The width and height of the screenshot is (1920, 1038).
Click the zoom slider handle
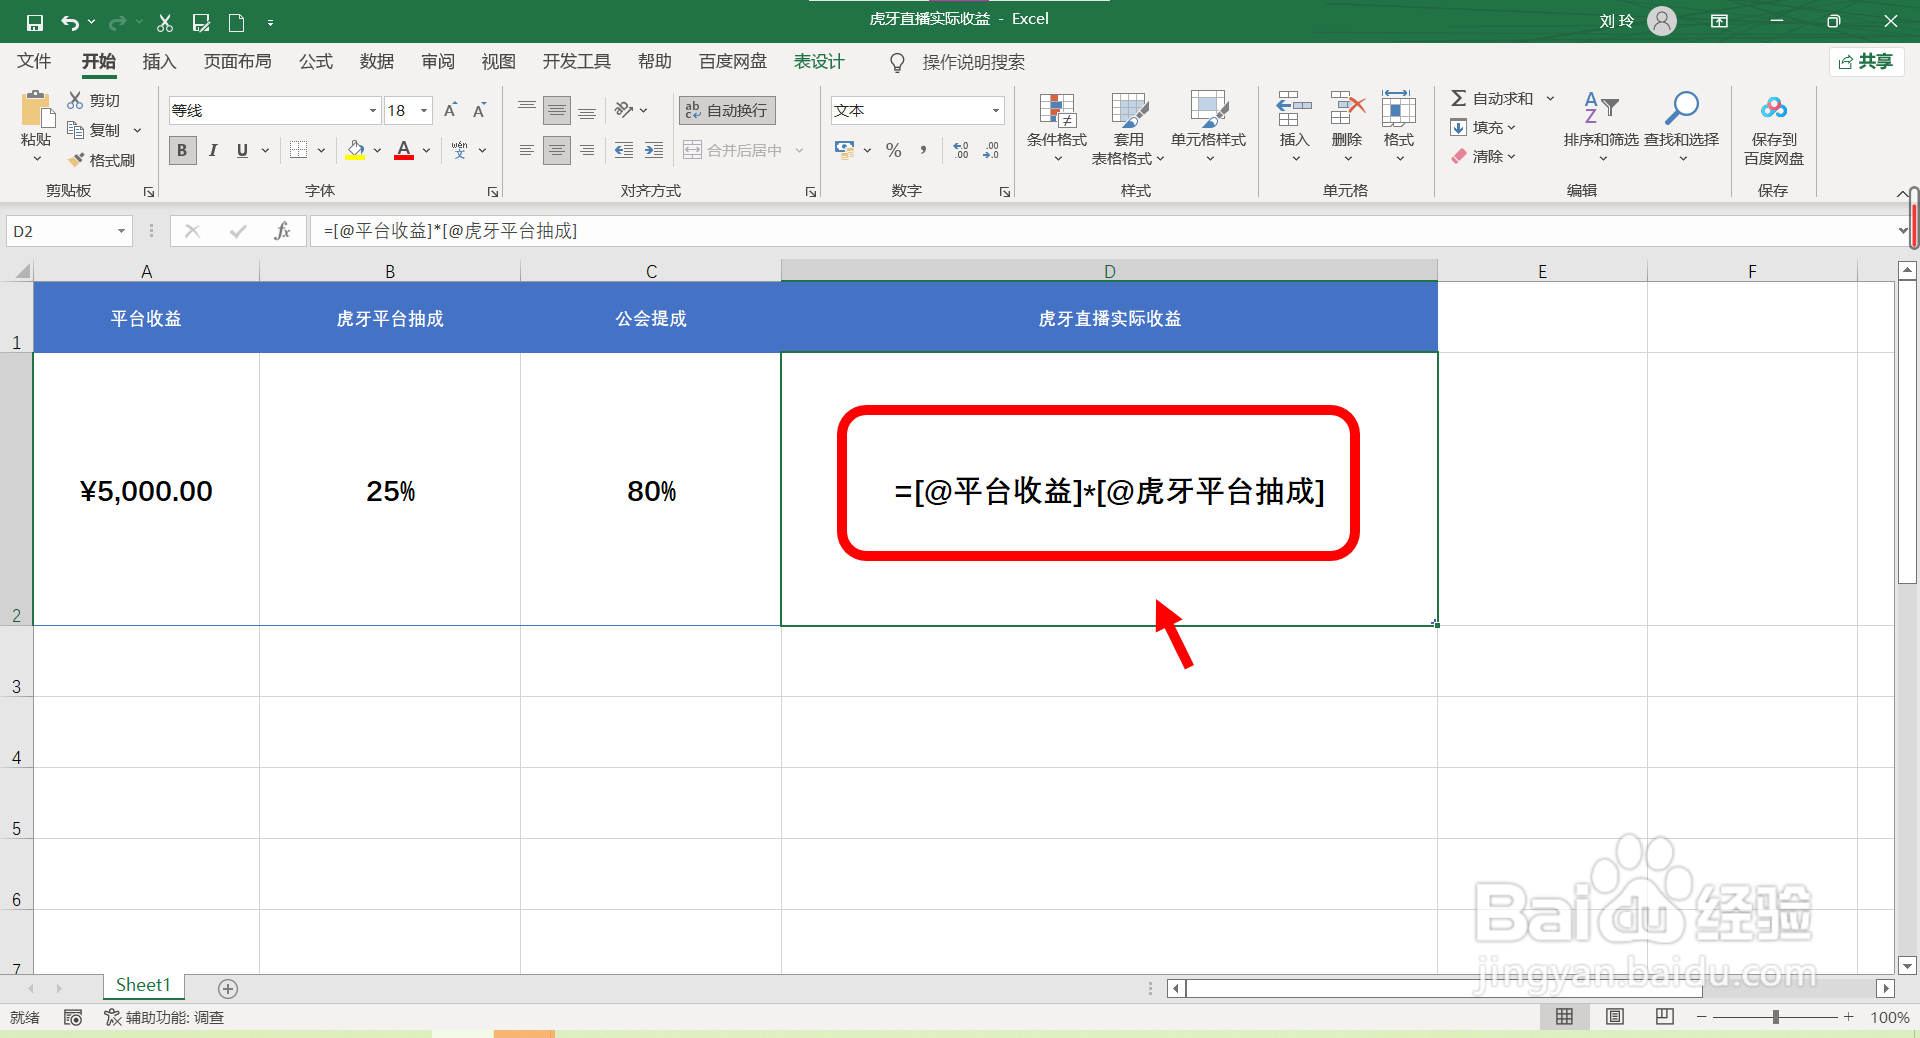click(1776, 1017)
